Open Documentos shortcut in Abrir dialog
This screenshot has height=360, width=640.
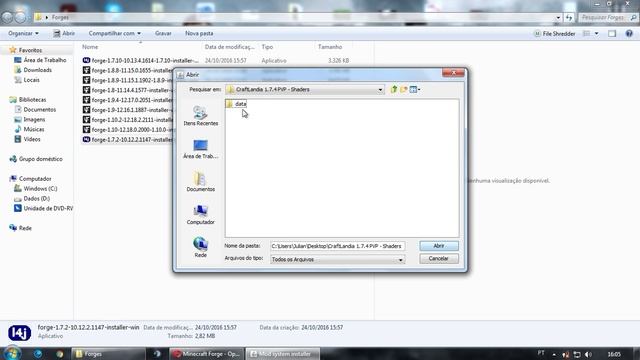point(200,182)
